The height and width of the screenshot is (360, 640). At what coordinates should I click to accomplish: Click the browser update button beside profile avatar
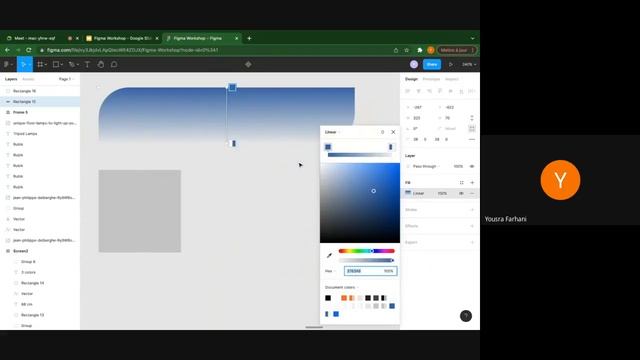click(x=457, y=50)
